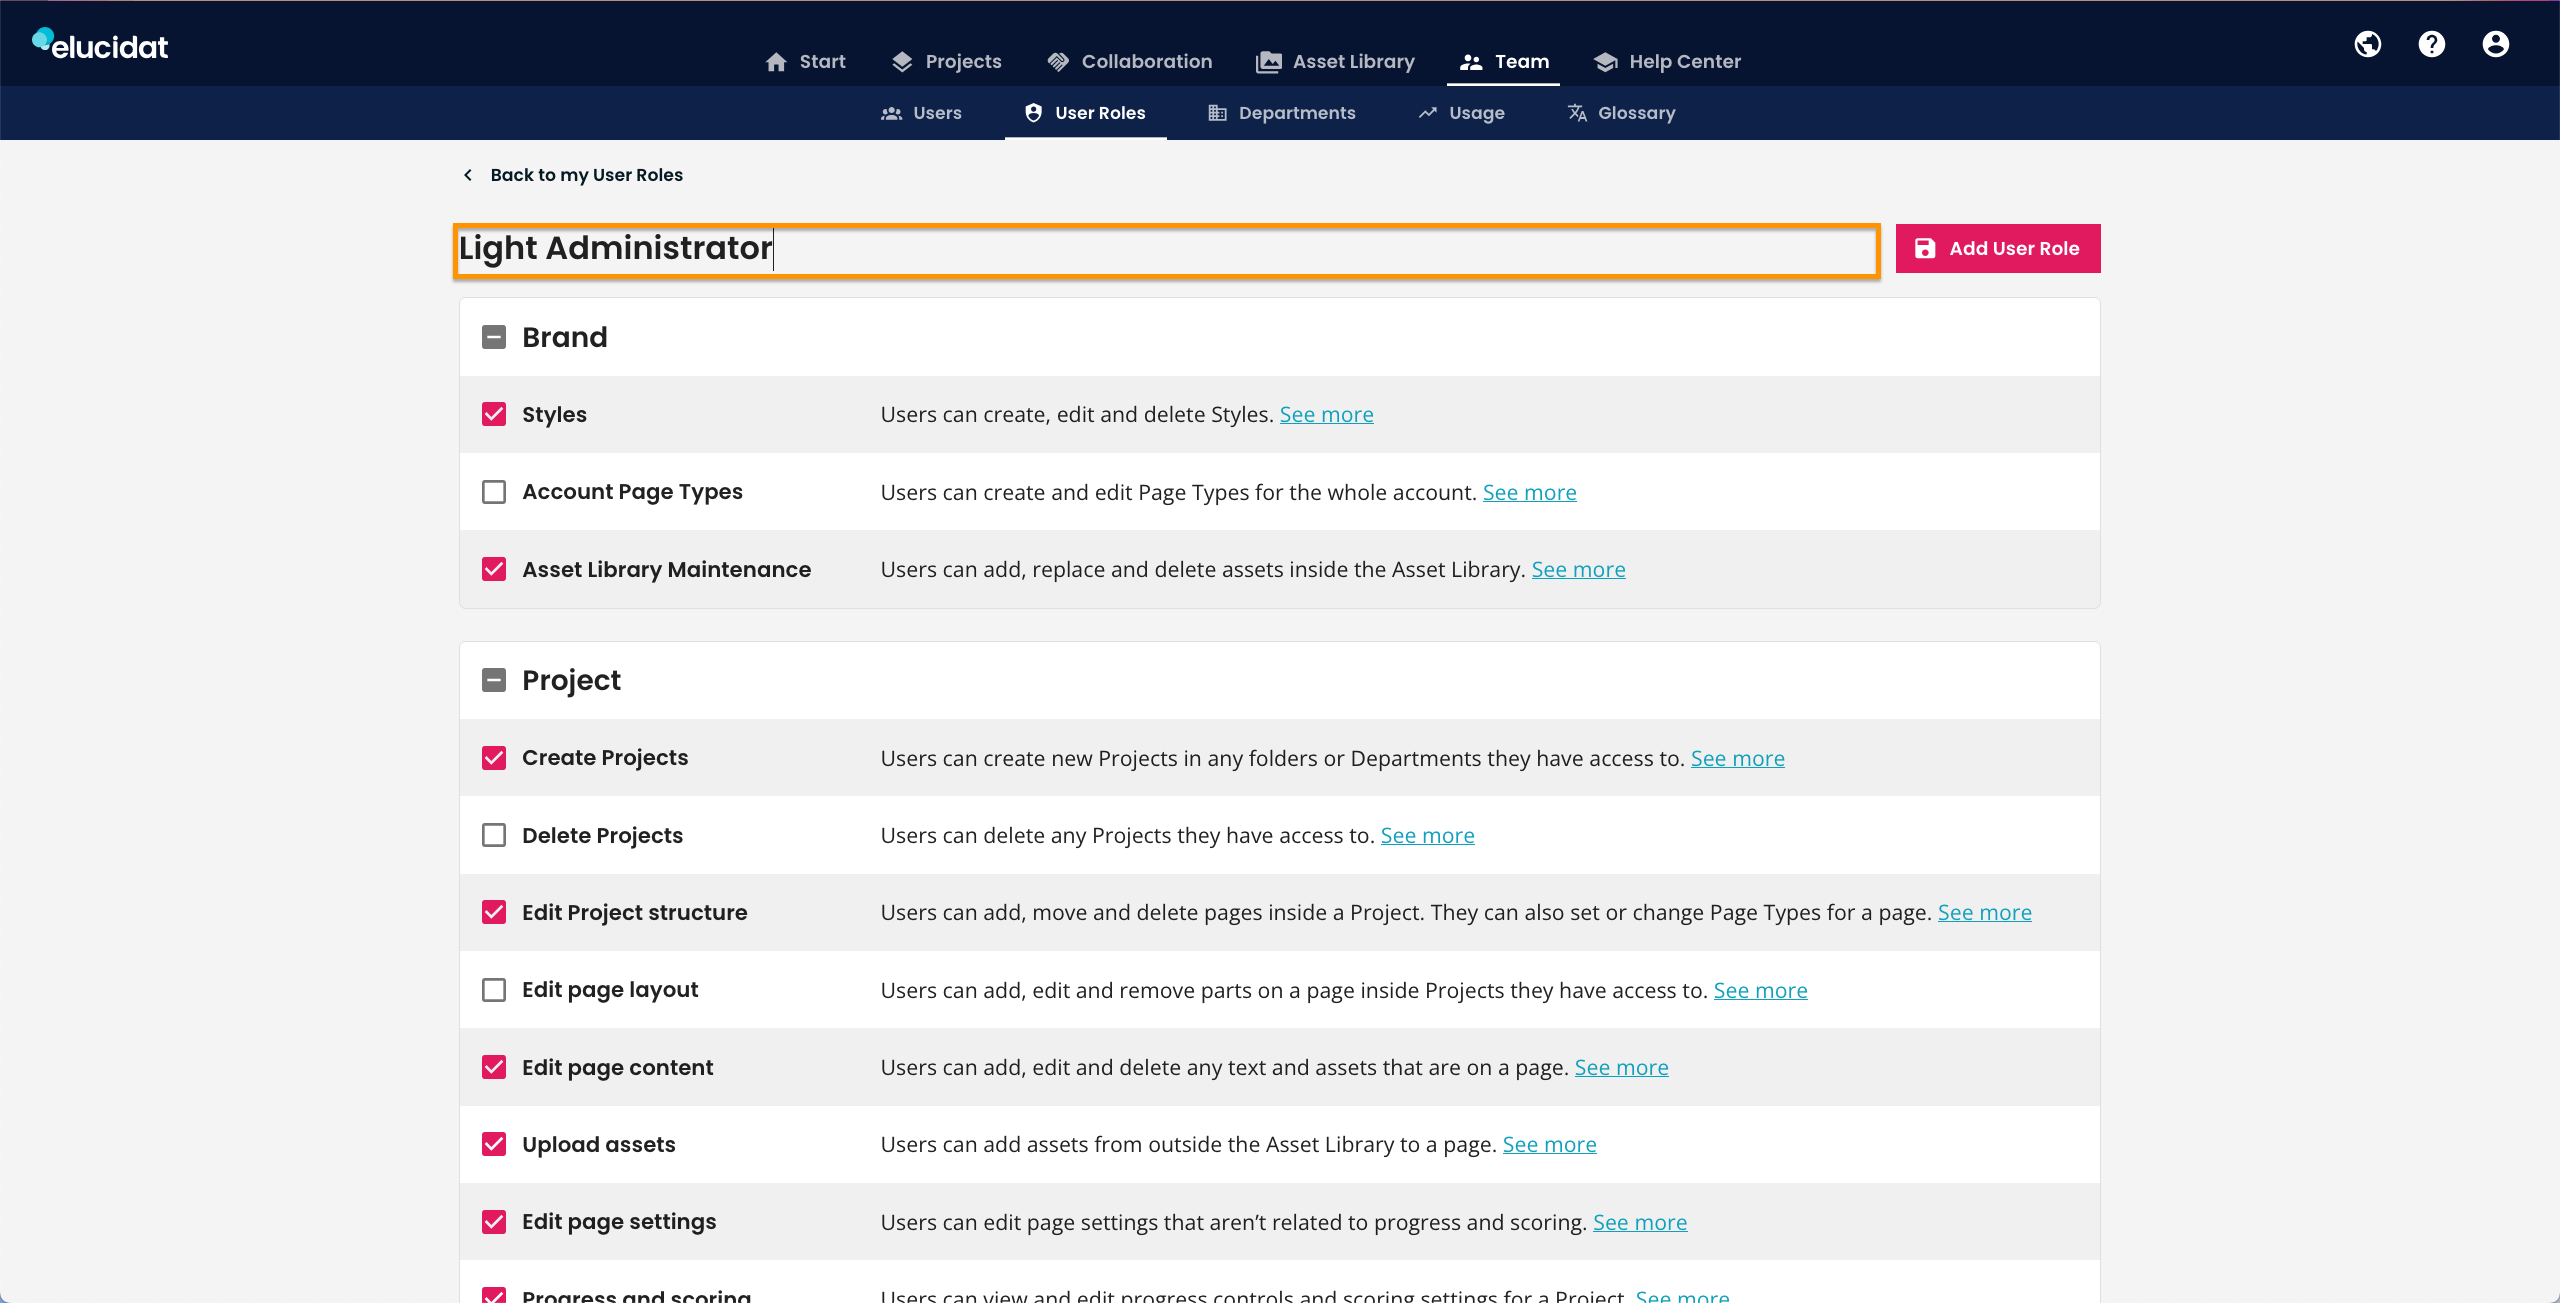Image resolution: width=2560 pixels, height=1303 pixels.
Task: Click the Light Administrator role name field
Action: coord(1167,250)
